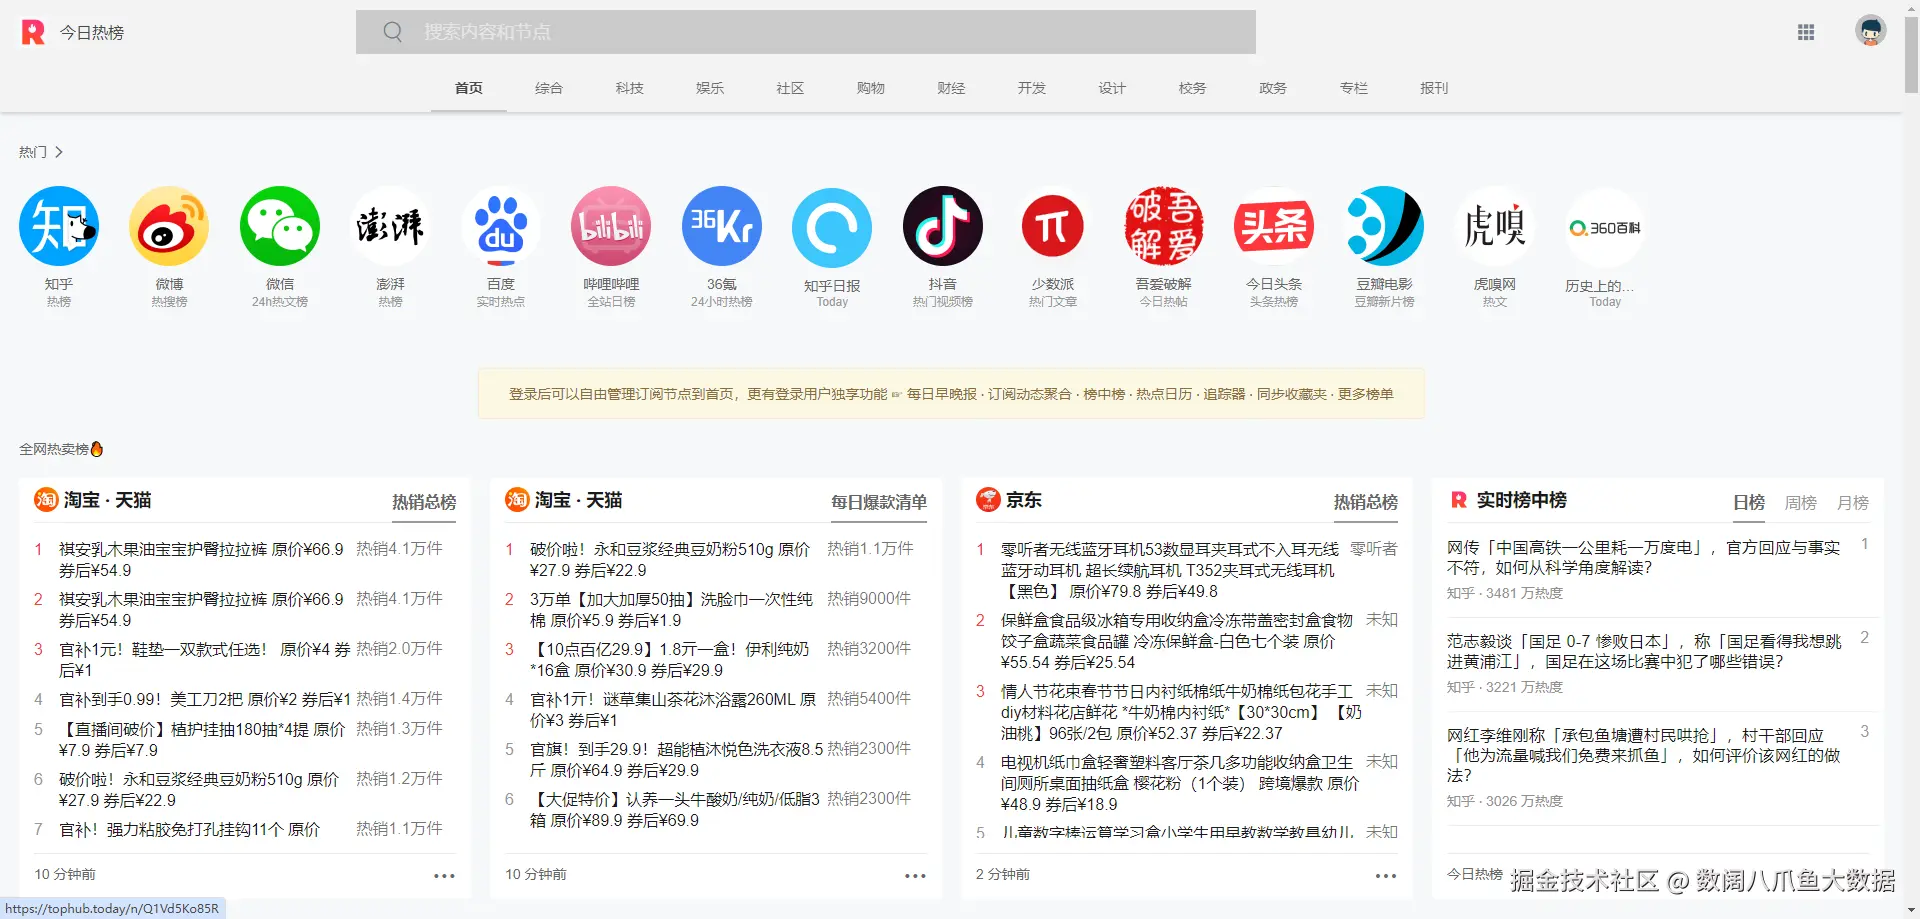Switch to the 娱乐 tab

tap(710, 88)
